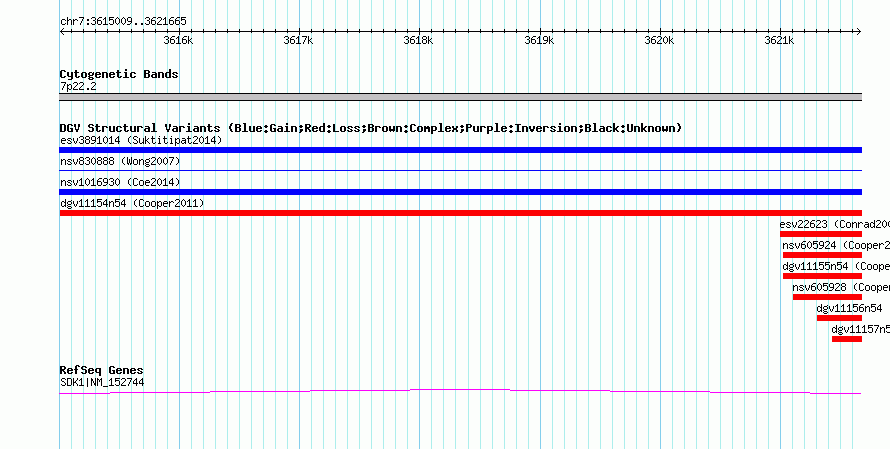
Task: Click the chr7:3615009..3621665 region label
Action: point(123,22)
